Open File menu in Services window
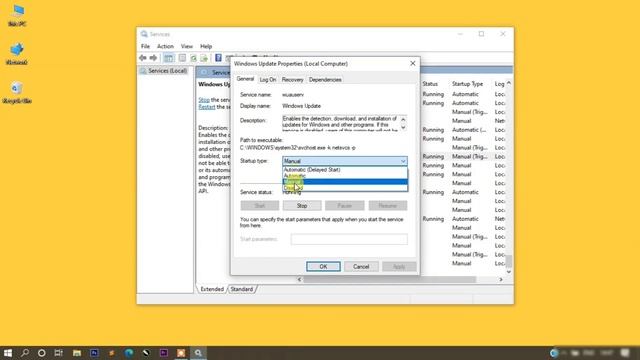 click(145, 47)
